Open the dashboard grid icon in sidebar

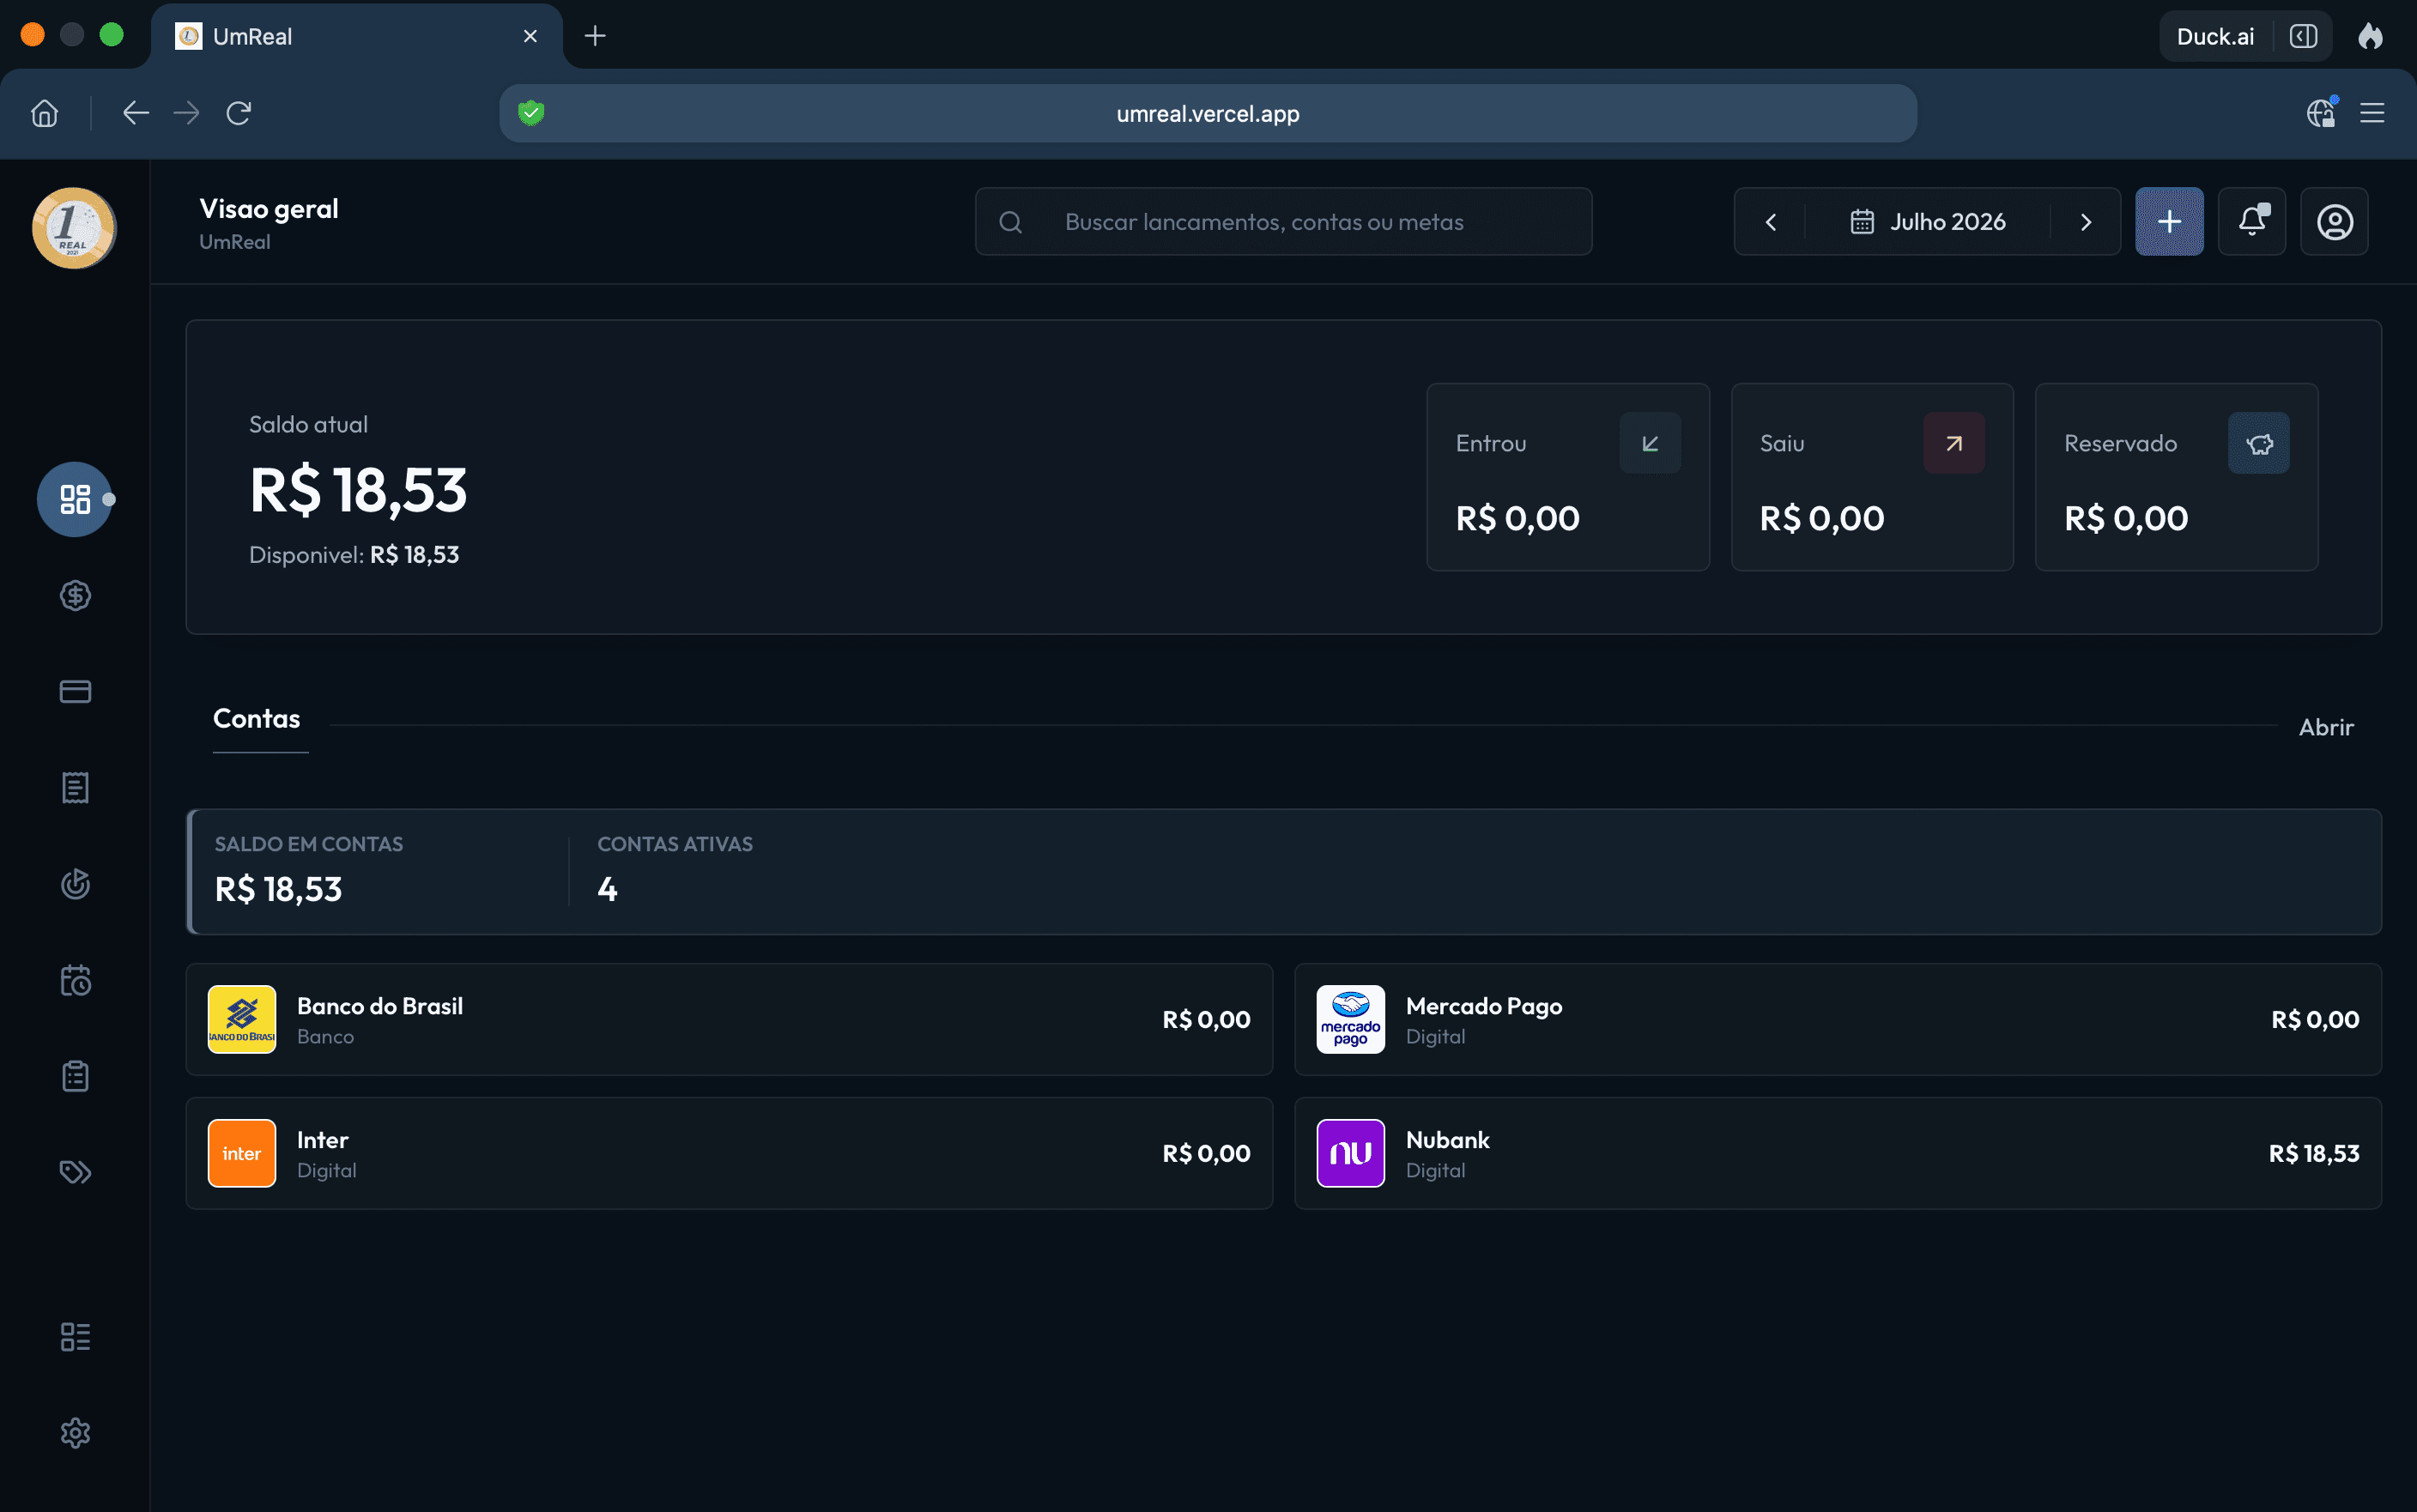(75, 499)
